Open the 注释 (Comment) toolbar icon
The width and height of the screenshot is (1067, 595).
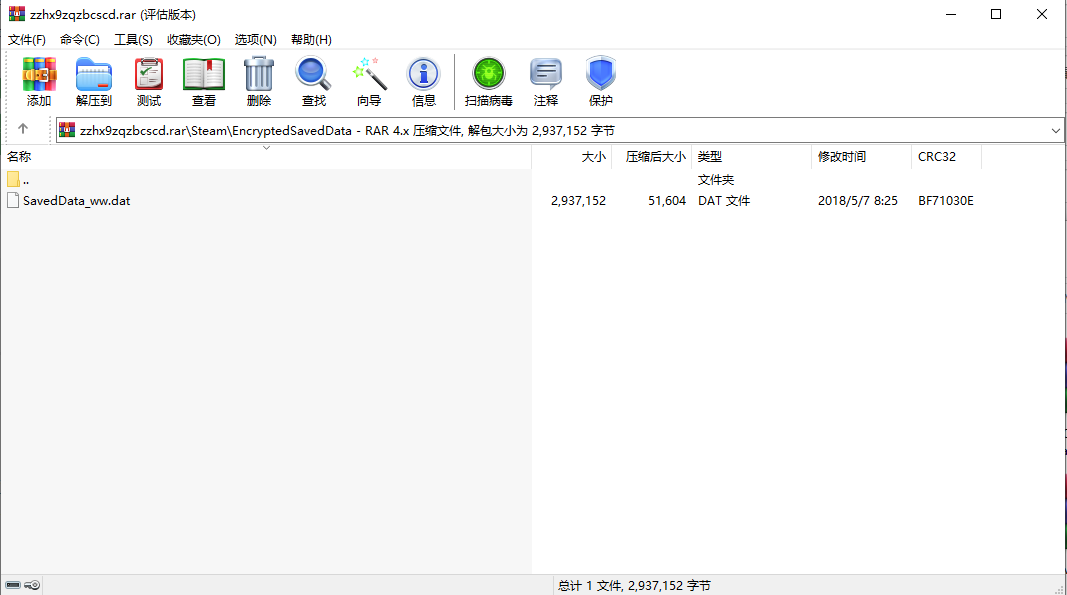point(546,74)
